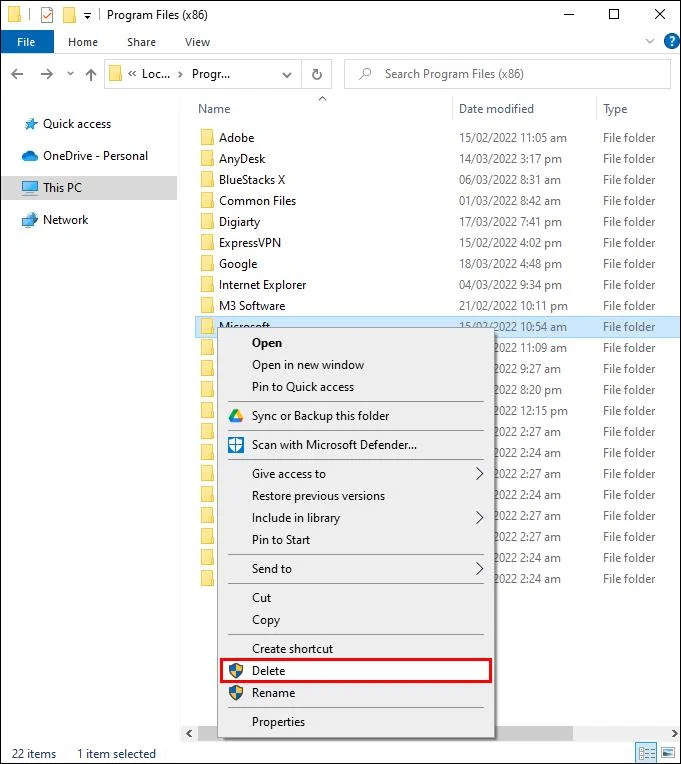The image size is (681, 764).
Task: Open the Share ribbon tab
Action: 141,42
